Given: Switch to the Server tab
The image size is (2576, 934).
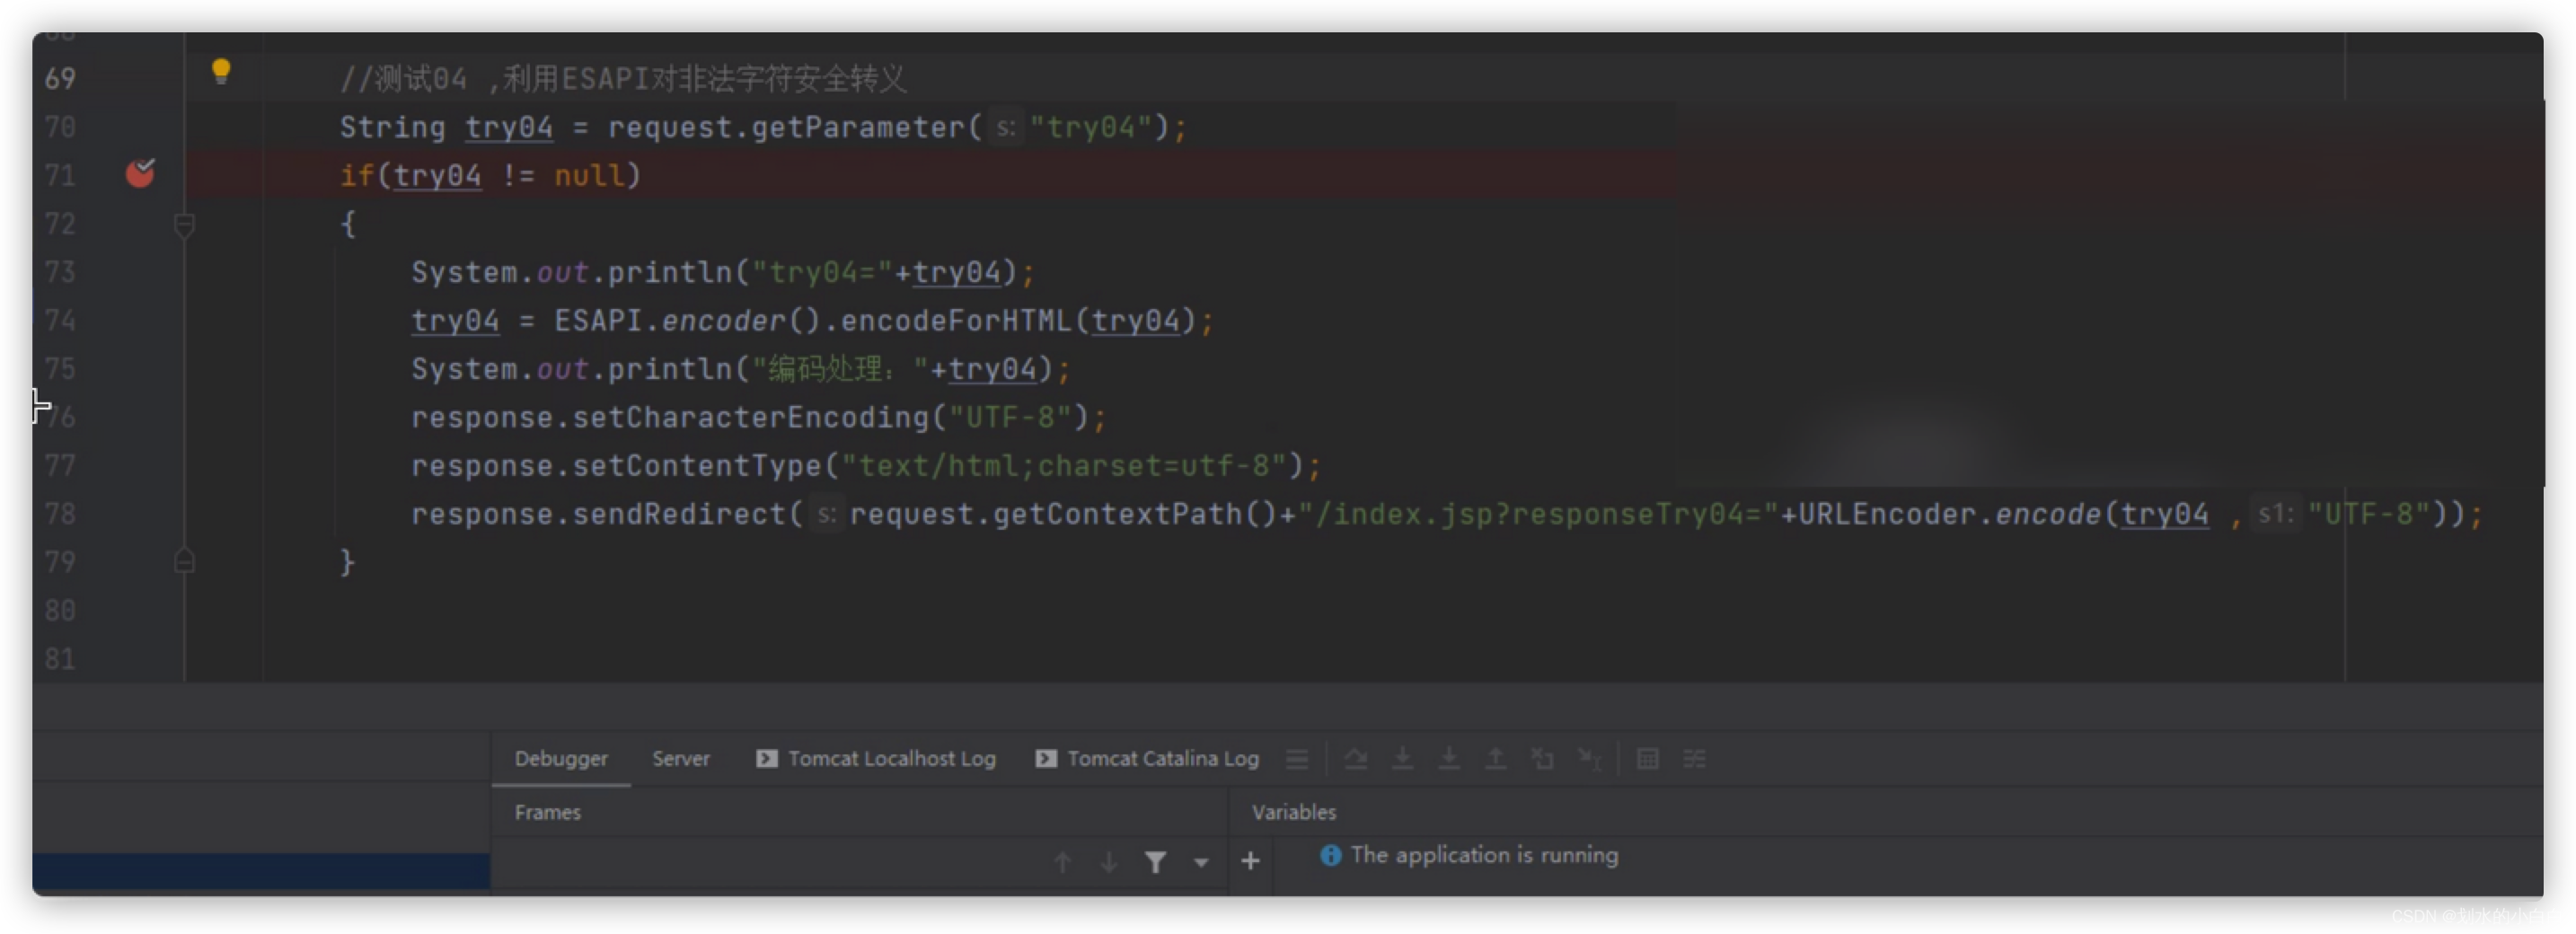Looking at the screenshot, I should (681, 758).
